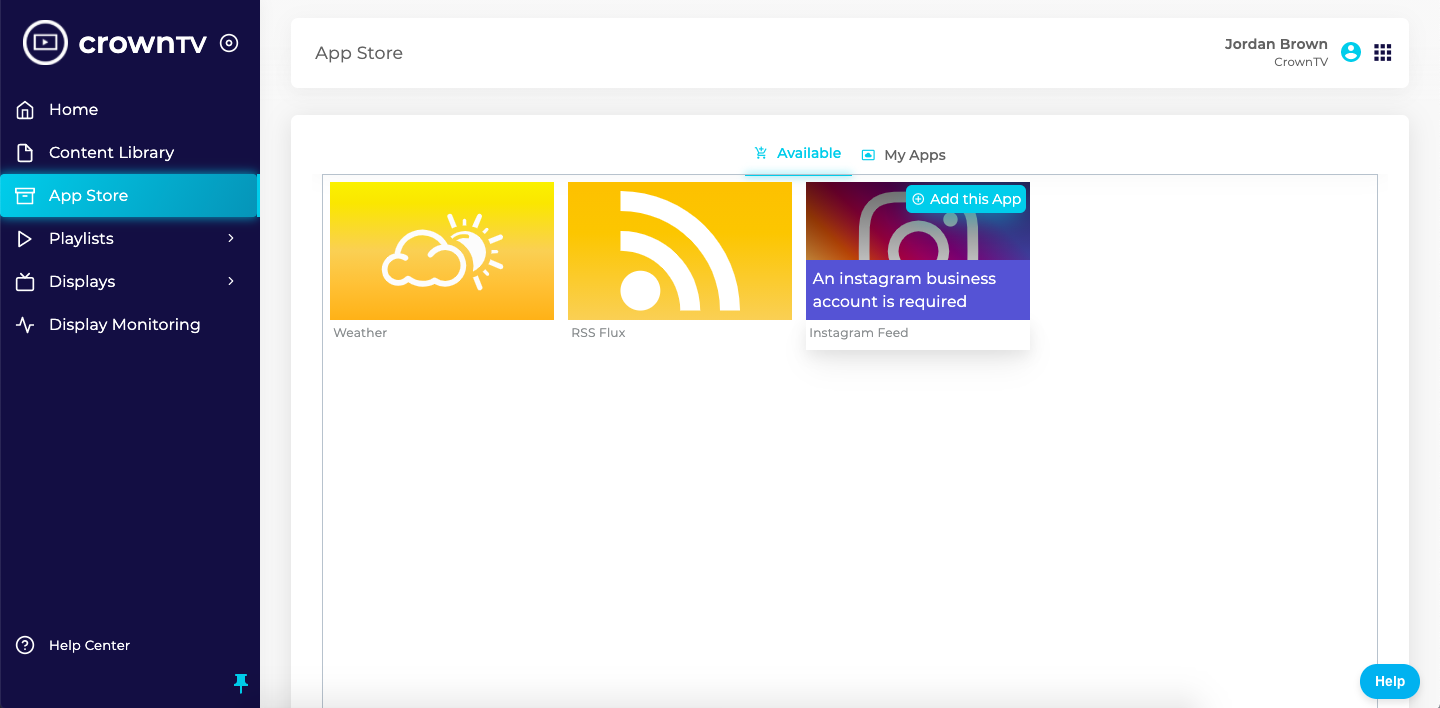1440x708 pixels.
Task: Expand the Displays submenu chevron
Action: coord(231,281)
